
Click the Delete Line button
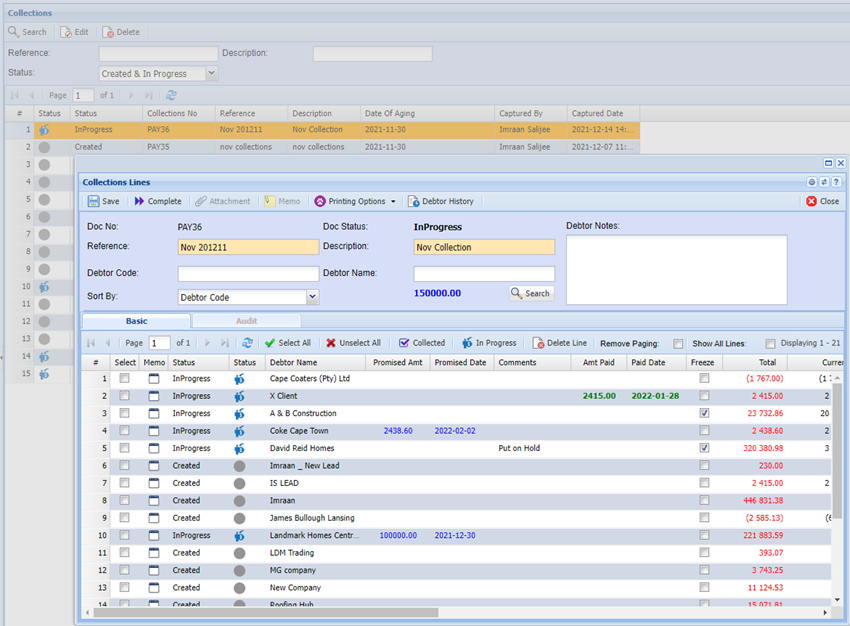[560, 343]
